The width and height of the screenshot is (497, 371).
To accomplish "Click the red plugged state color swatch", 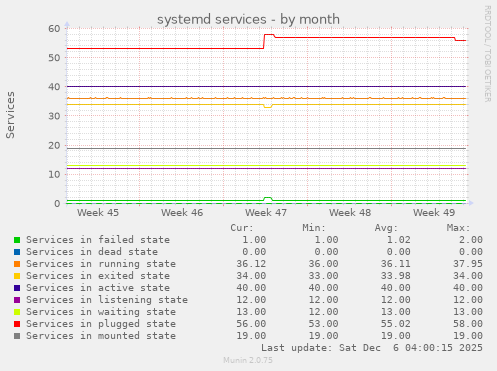I will pos(17,324).
